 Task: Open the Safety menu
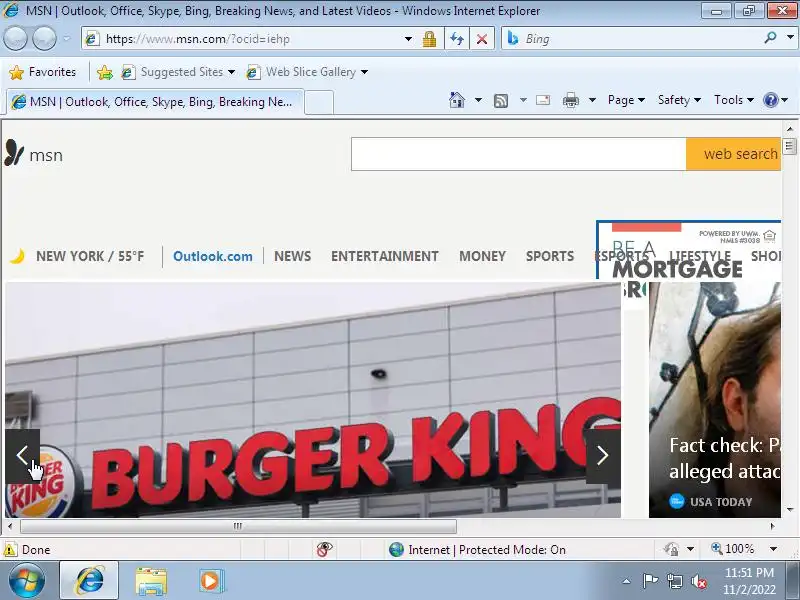tap(679, 100)
